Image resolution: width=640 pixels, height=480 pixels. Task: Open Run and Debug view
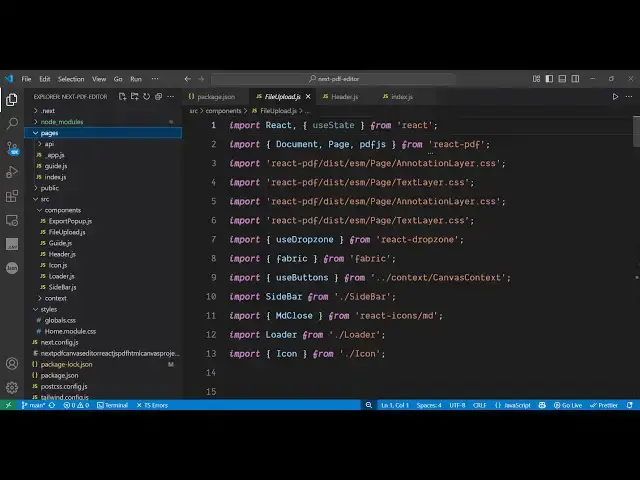12,172
